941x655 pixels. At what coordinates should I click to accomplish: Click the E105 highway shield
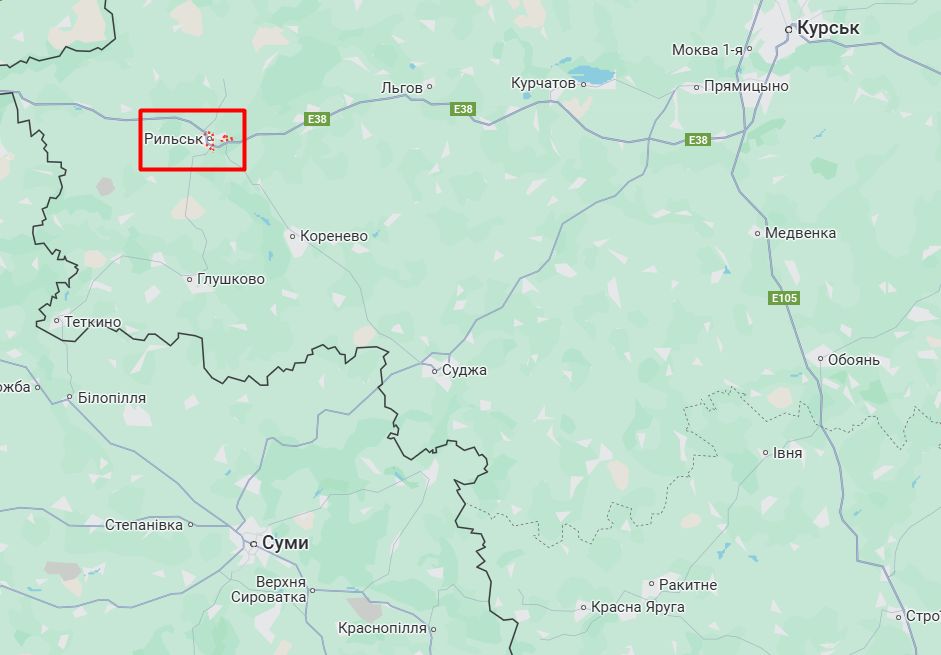pos(784,298)
